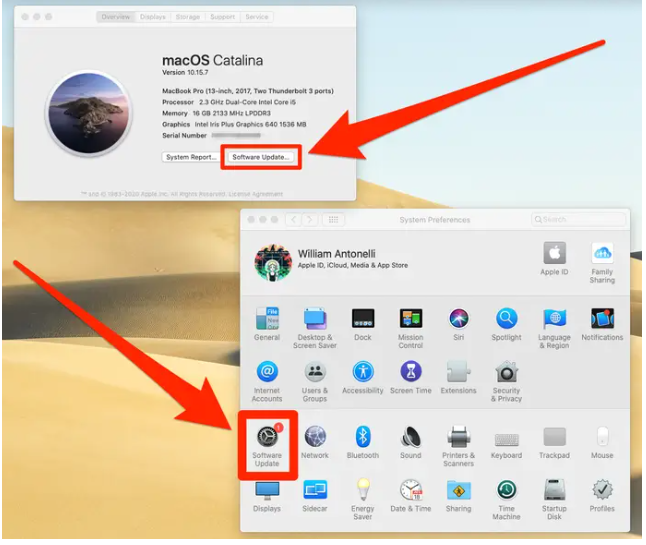This screenshot has height=545, width=646.
Task: Click the macOS Catalina wallpaper image
Action: click(x=89, y=113)
